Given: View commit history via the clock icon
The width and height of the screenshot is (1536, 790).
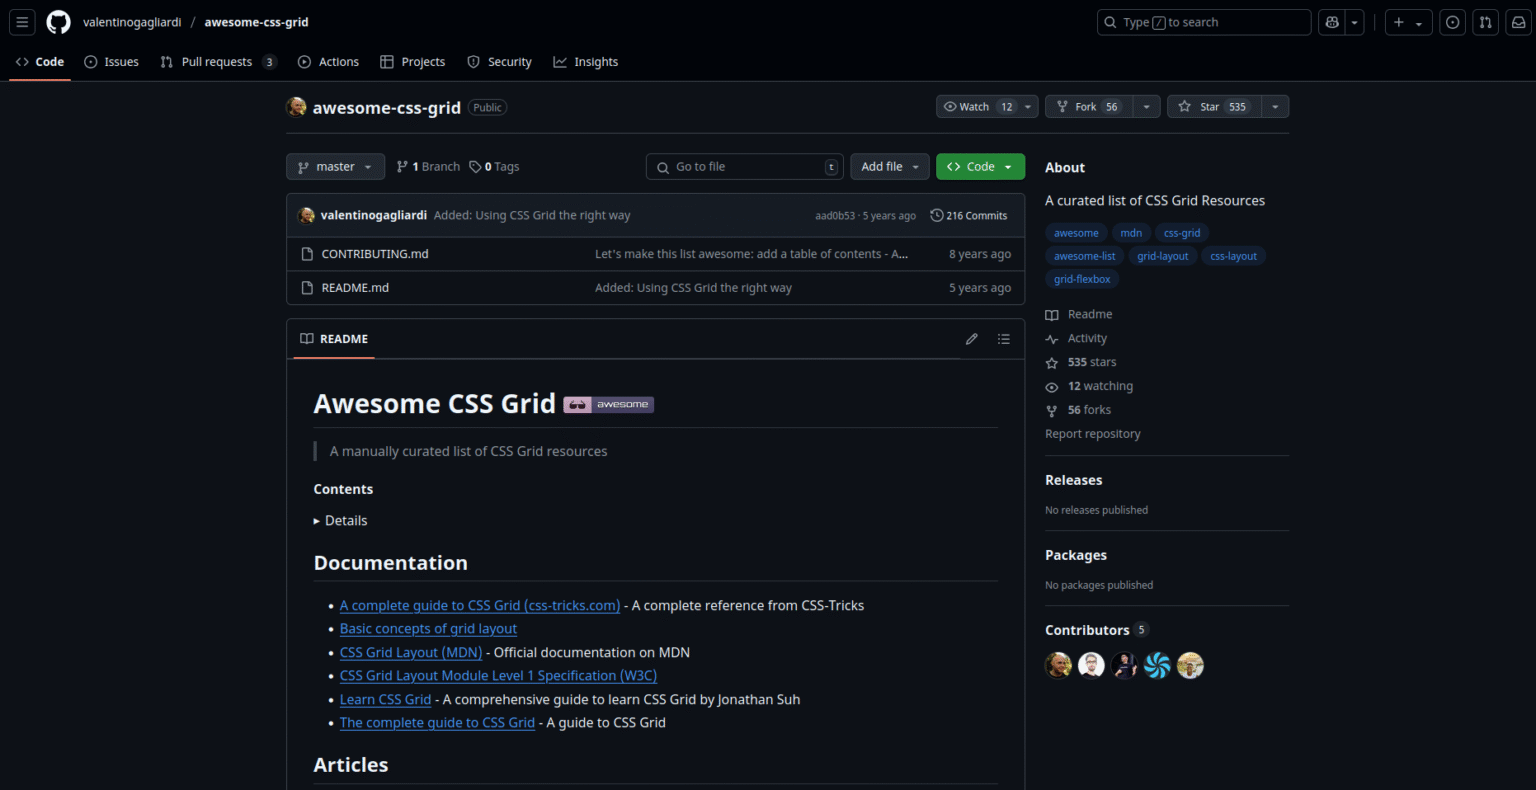Looking at the screenshot, I should click(937, 214).
